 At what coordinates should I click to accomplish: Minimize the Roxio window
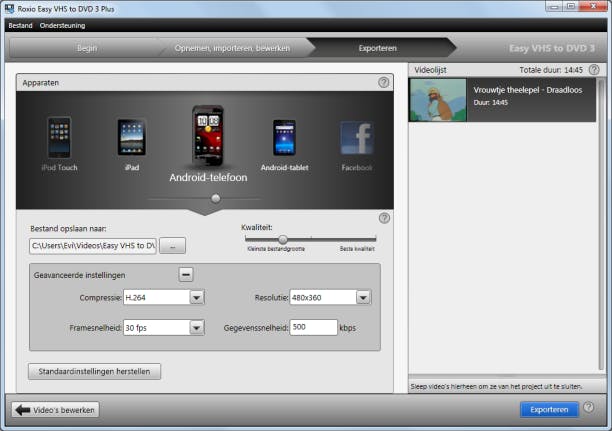(554, 6)
